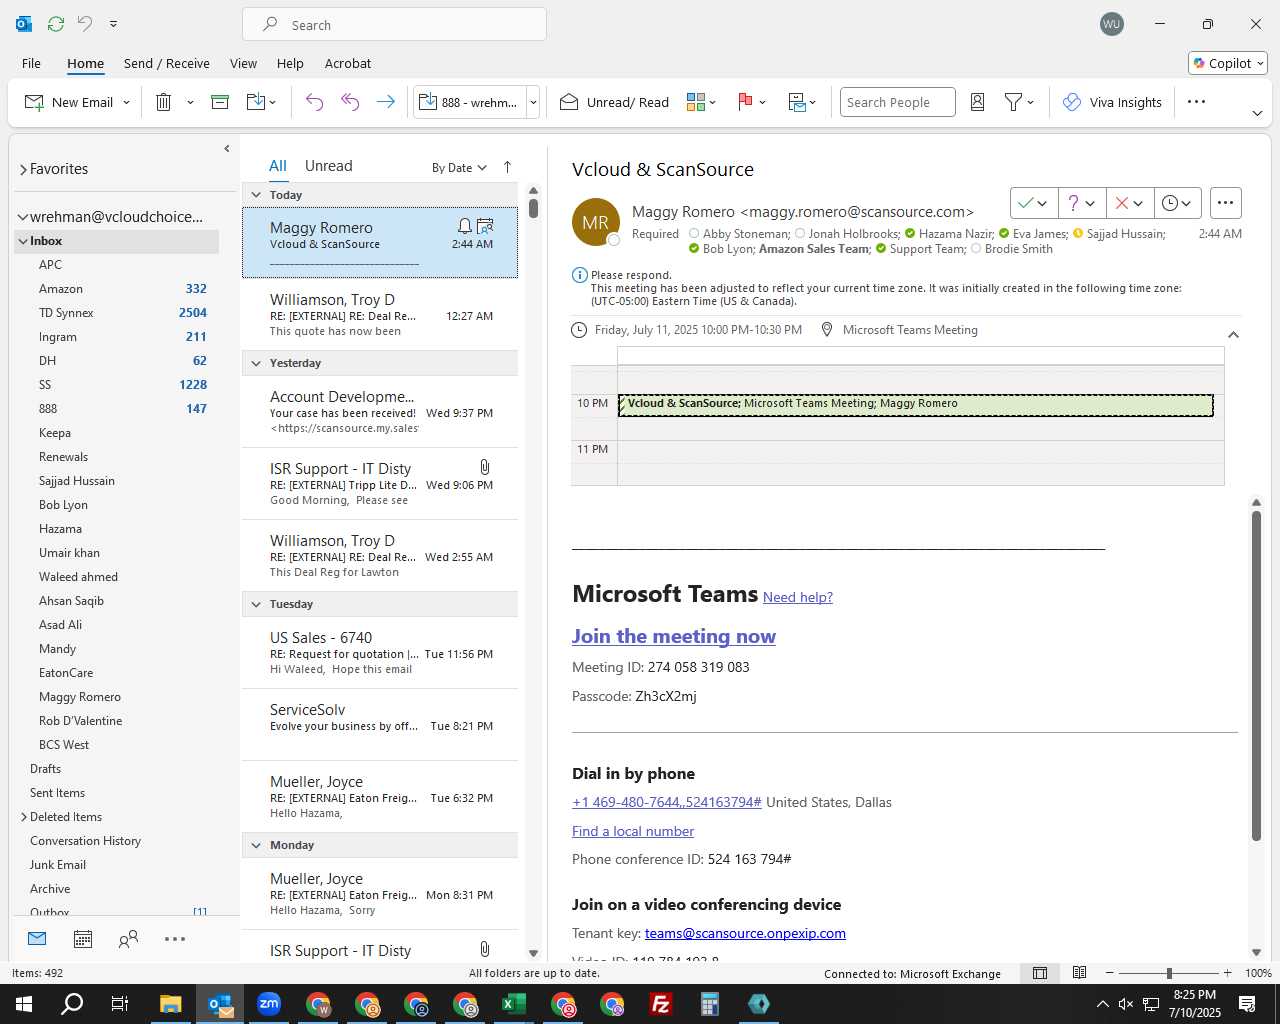Image resolution: width=1280 pixels, height=1024 pixels.
Task: Open the By Date sort dropdown
Action: pyautogui.click(x=459, y=167)
